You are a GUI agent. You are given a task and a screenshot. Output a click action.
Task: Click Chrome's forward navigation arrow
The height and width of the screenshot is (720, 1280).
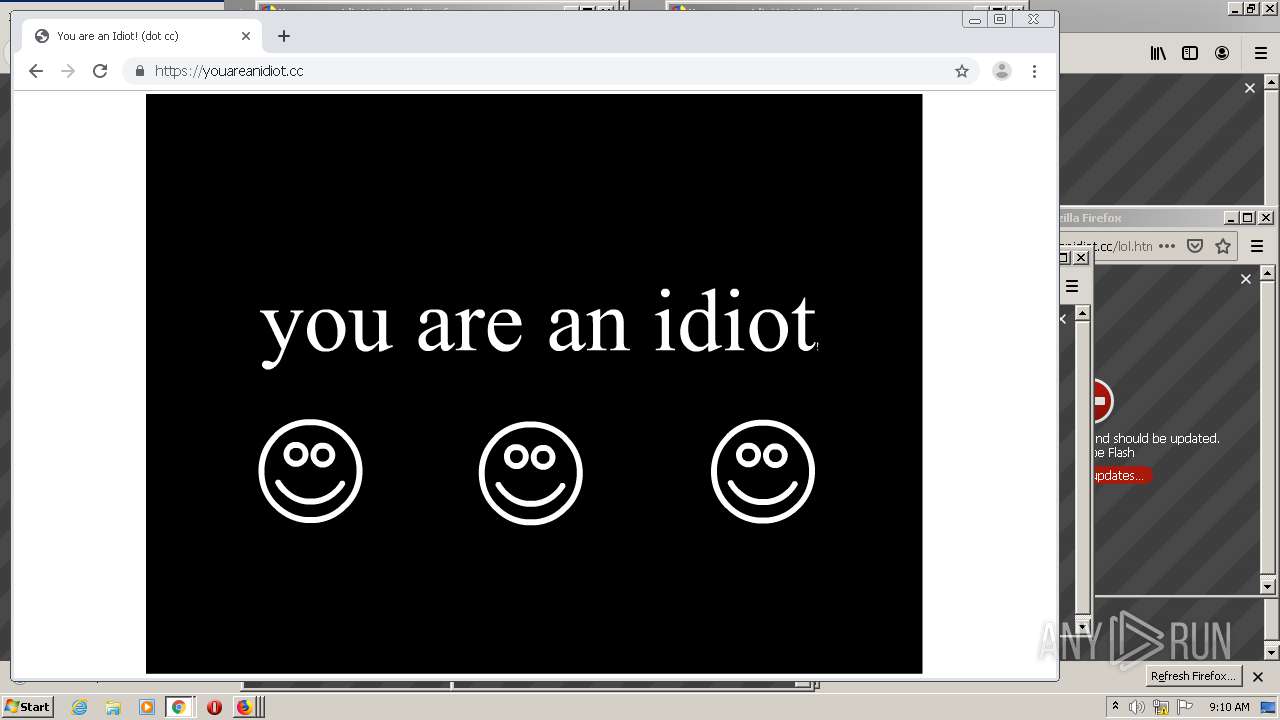68,71
